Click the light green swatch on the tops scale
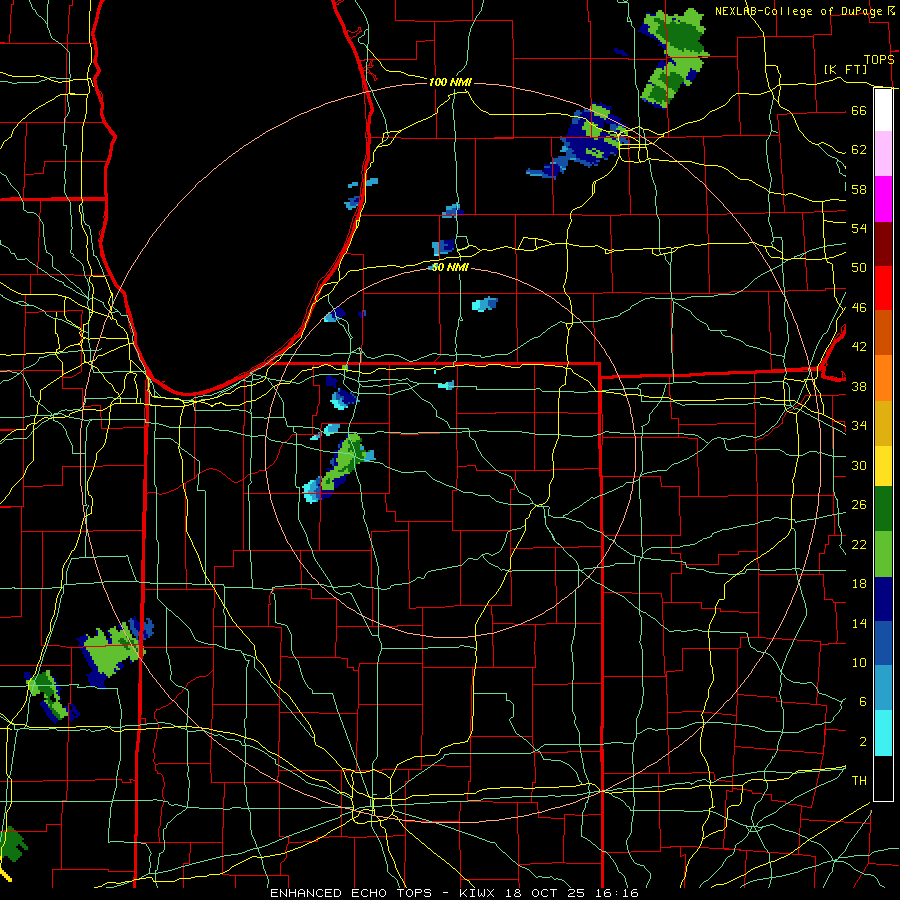 [883, 554]
